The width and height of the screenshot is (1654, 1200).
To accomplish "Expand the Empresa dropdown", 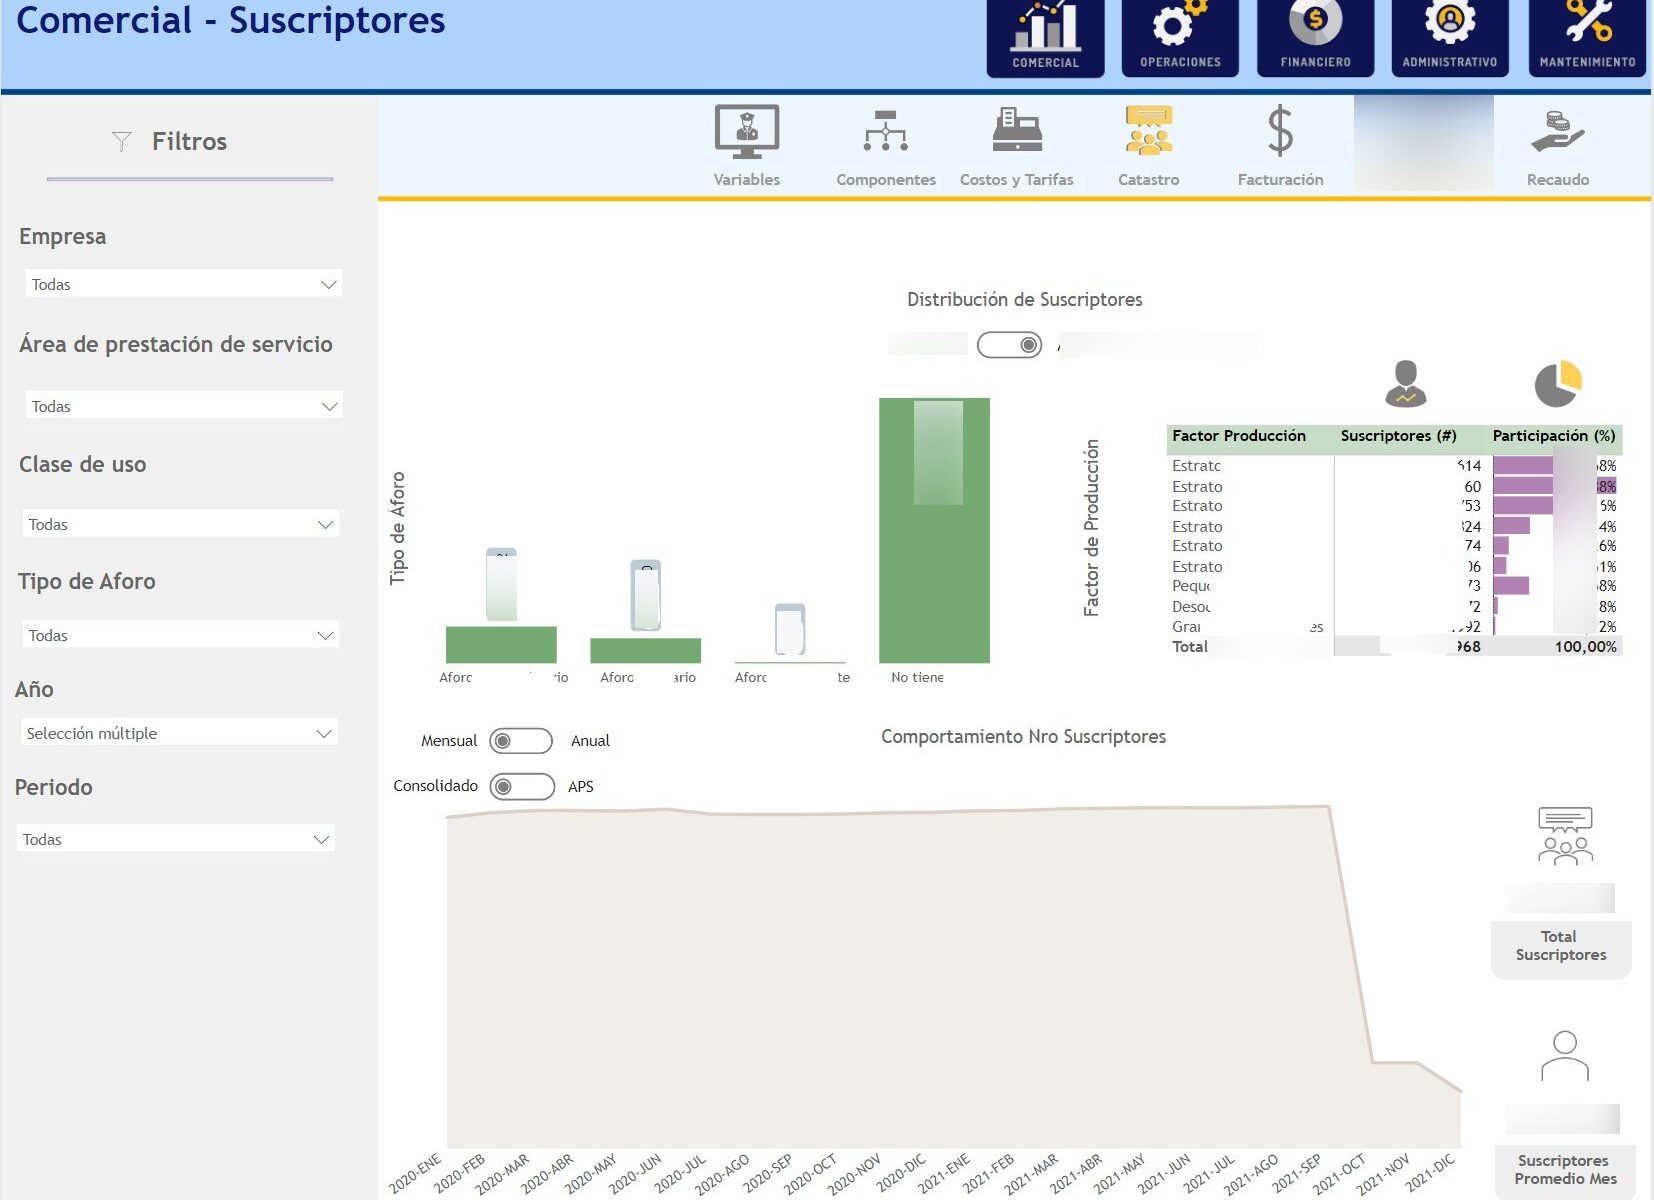I will [x=183, y=284].
